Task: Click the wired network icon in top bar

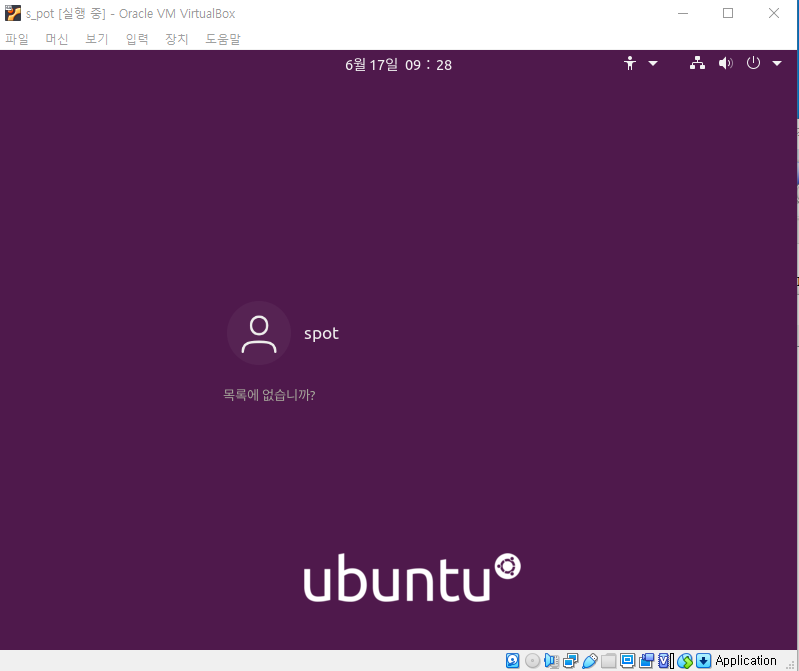Action: pos(697,63)
